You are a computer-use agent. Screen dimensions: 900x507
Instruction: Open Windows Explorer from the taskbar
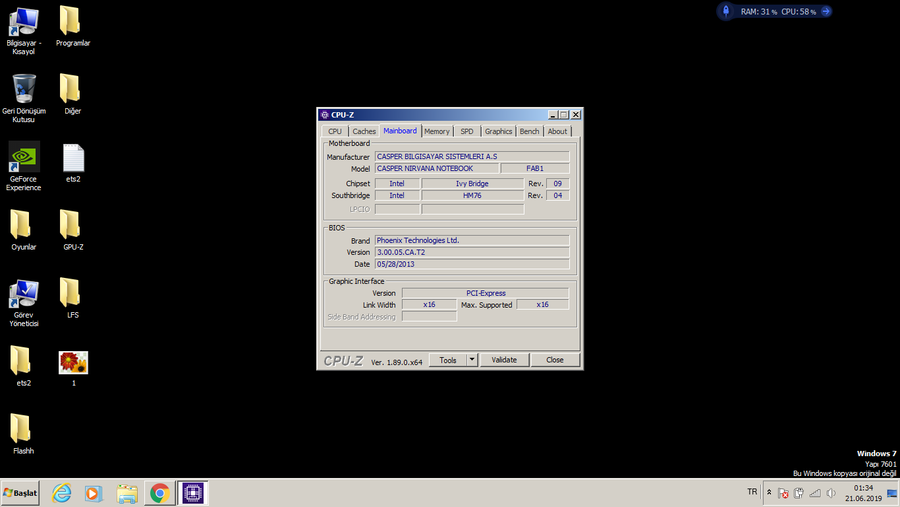coord(127,493)
